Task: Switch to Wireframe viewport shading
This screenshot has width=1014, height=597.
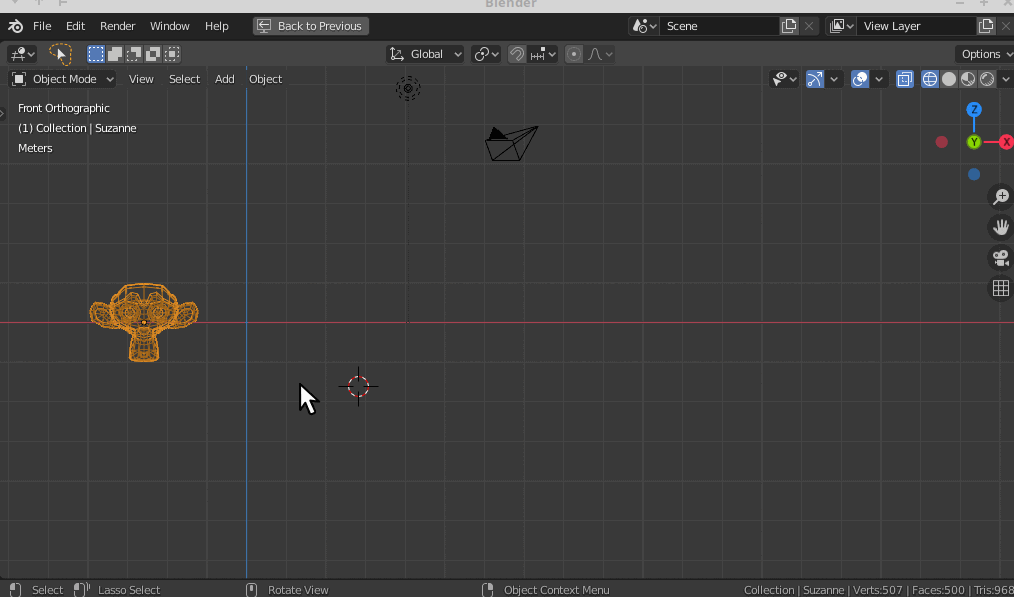Action: pos(930,78)
